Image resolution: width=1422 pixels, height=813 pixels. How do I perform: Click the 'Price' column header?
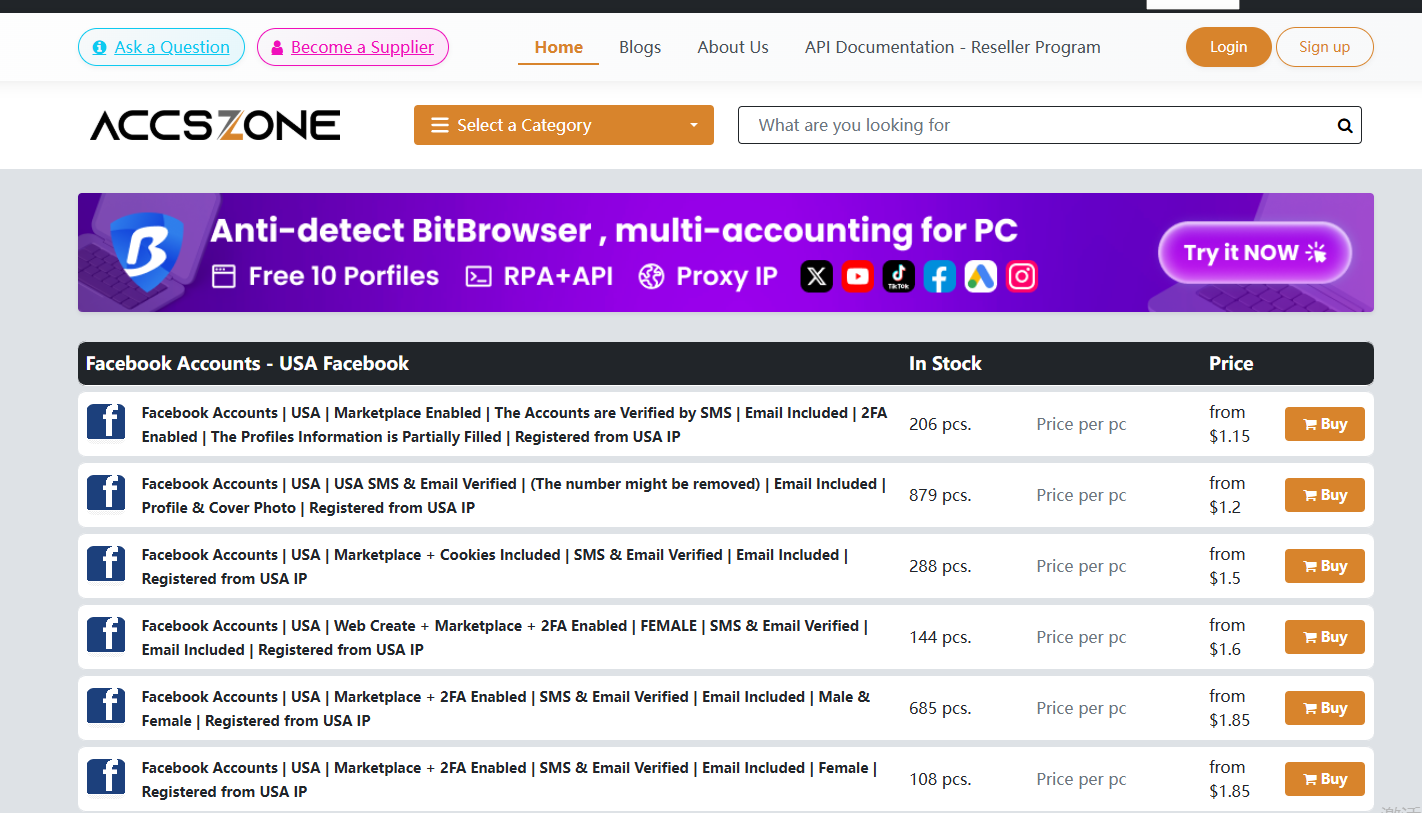click(x=1231, y=363)
